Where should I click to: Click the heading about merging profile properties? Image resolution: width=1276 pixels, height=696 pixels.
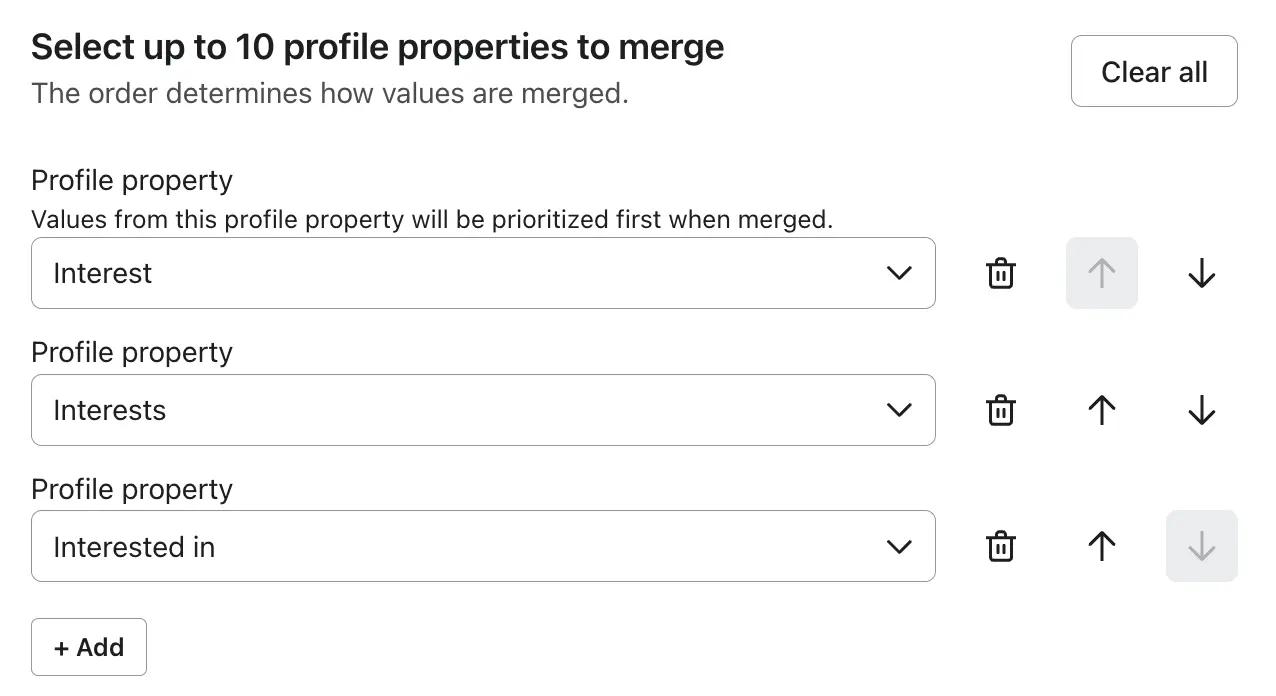click(x=377, y=46)
